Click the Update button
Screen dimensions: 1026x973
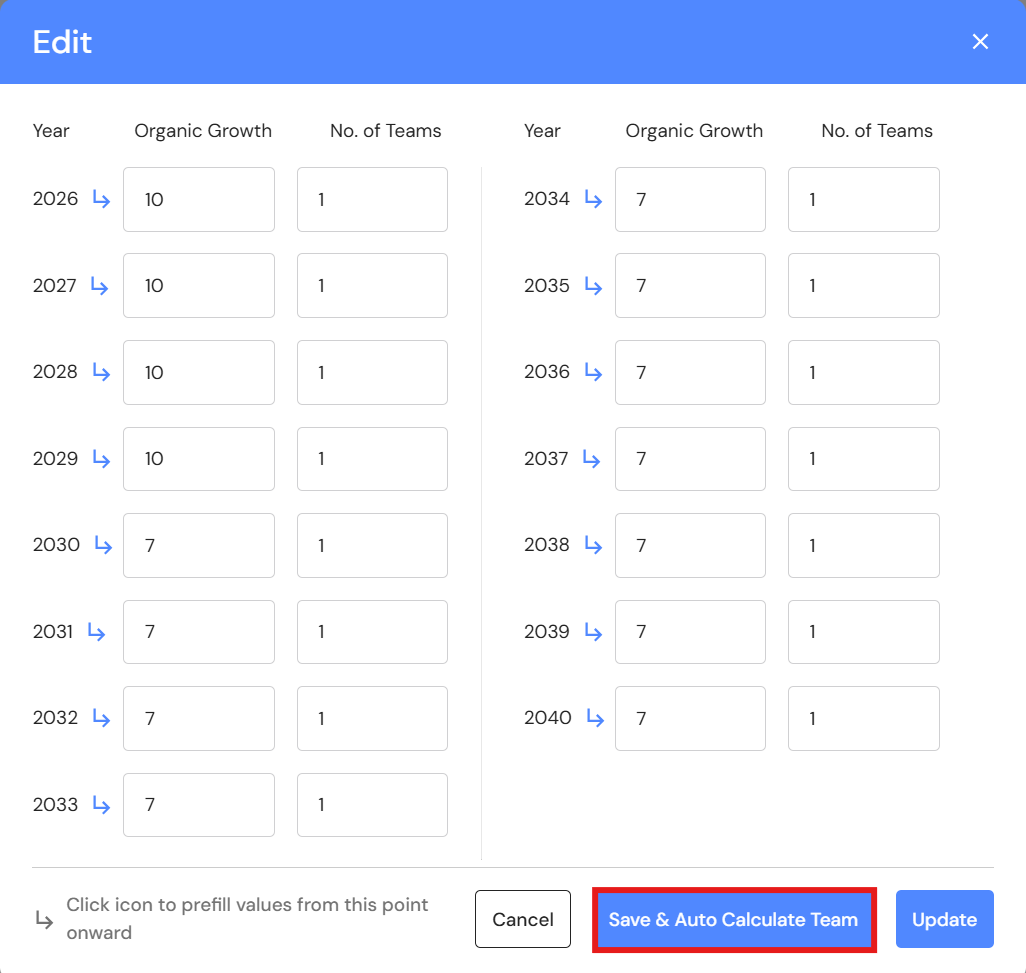tap(944, 920)
